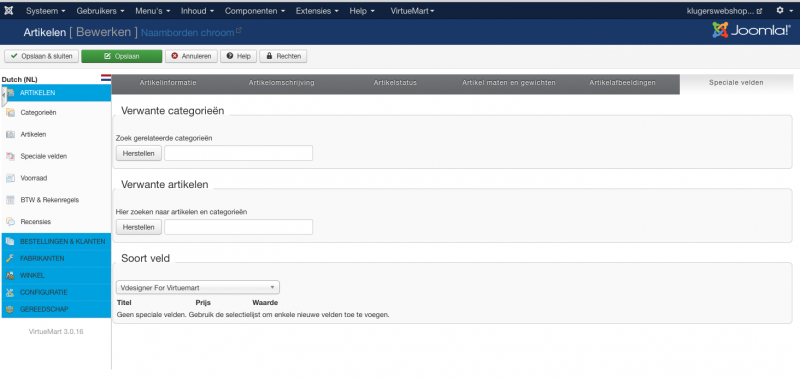The height and width of the screenshot is (381, 800).
Task: Focus the related categories search field
Action: tap(238, 153)
